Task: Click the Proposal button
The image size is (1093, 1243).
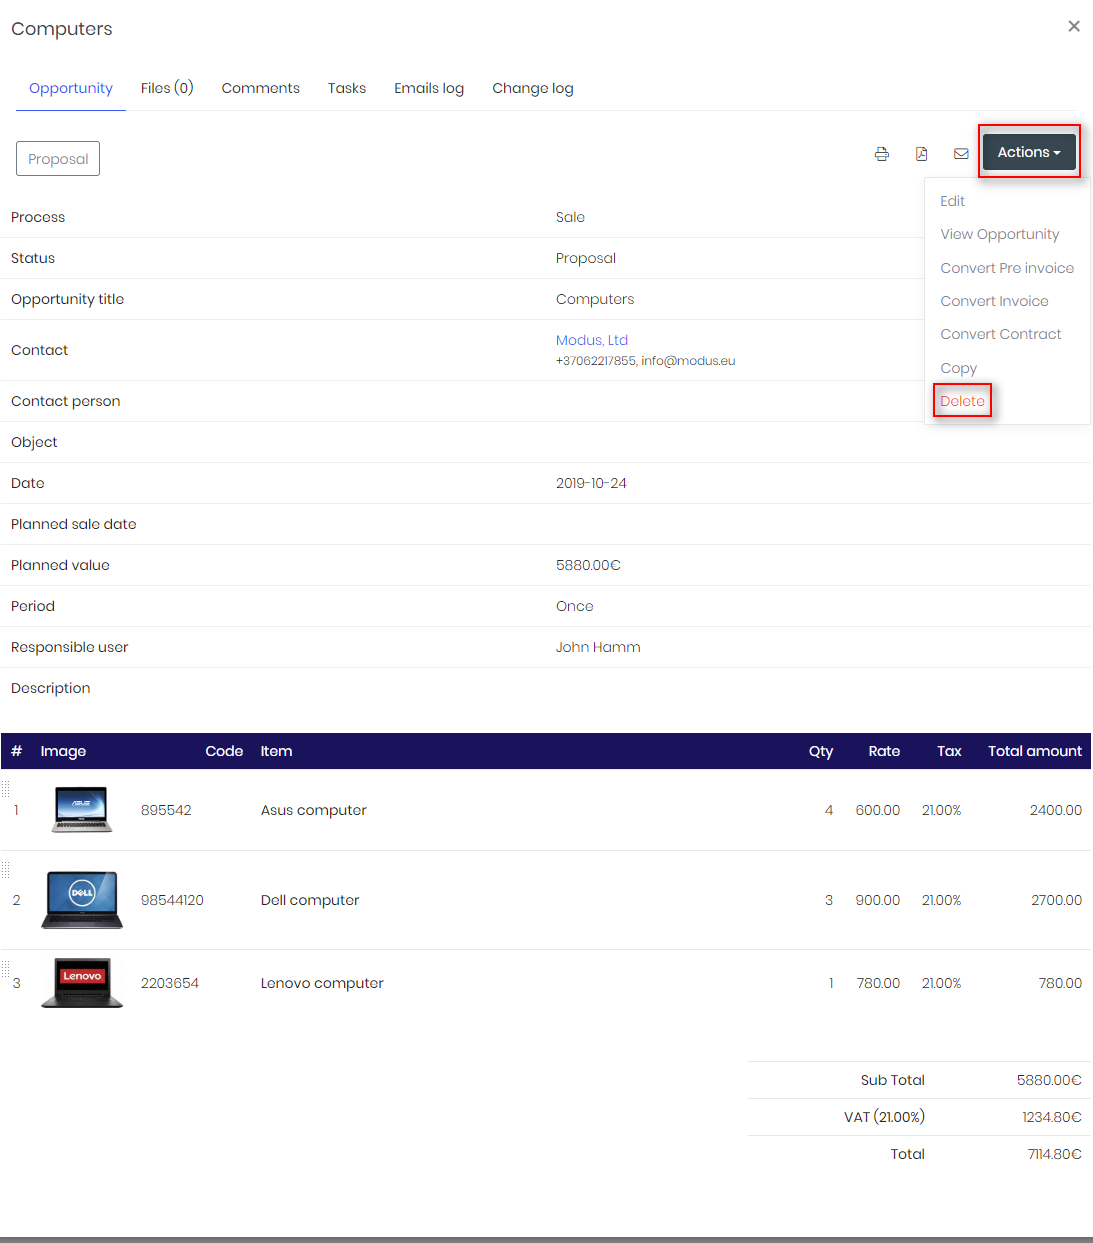Action: pos(58,159)
